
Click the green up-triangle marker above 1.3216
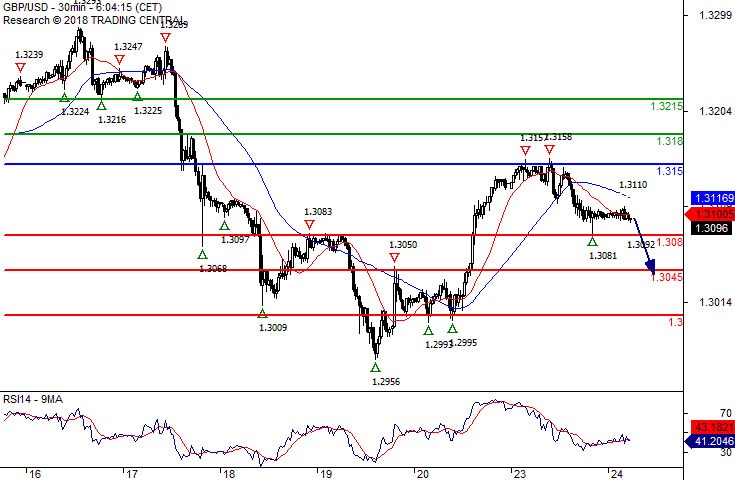click(101, 105)
